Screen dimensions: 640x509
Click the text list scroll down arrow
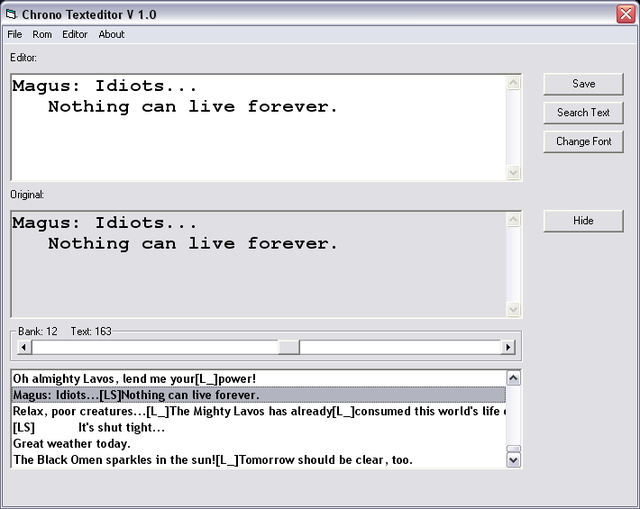click(x=513, y=461)
